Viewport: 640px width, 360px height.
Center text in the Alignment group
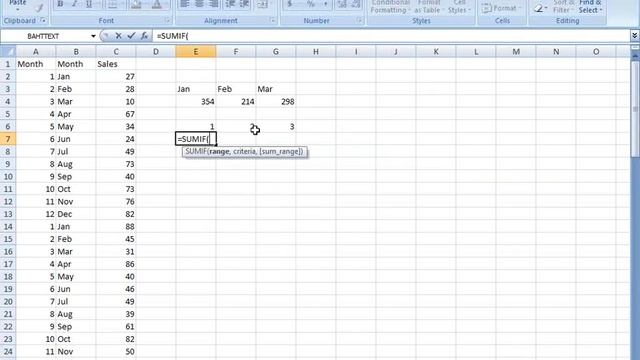coord(199,4)
